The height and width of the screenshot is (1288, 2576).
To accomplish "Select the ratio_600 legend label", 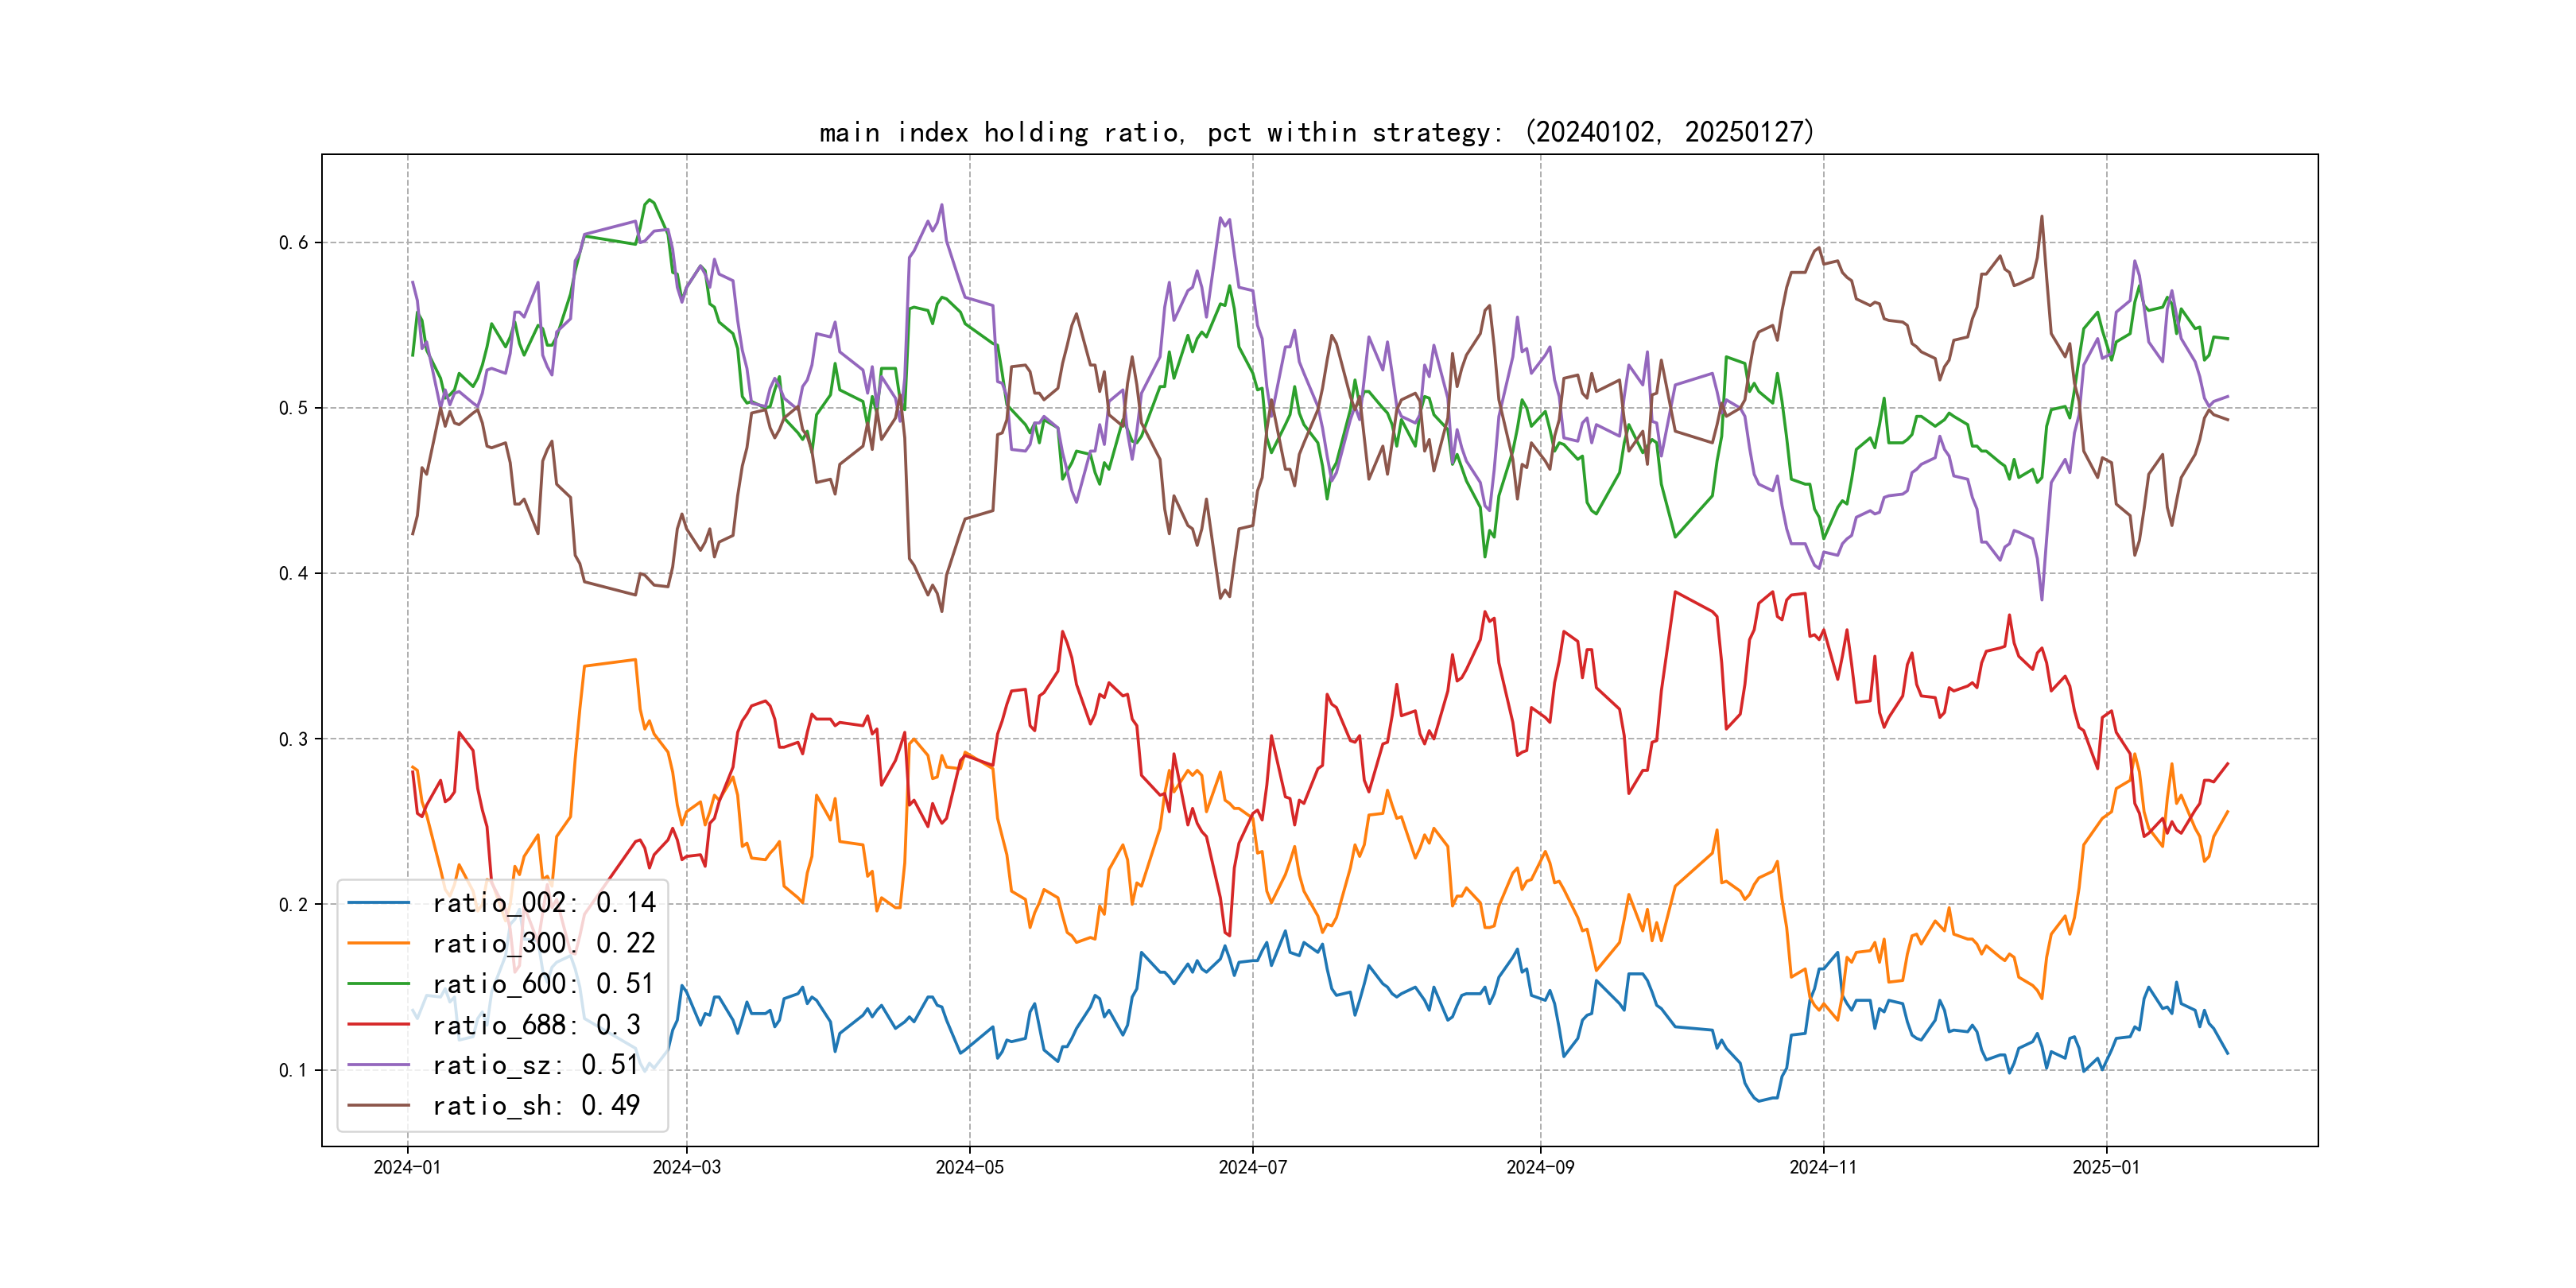I will (x=543, y=984).
